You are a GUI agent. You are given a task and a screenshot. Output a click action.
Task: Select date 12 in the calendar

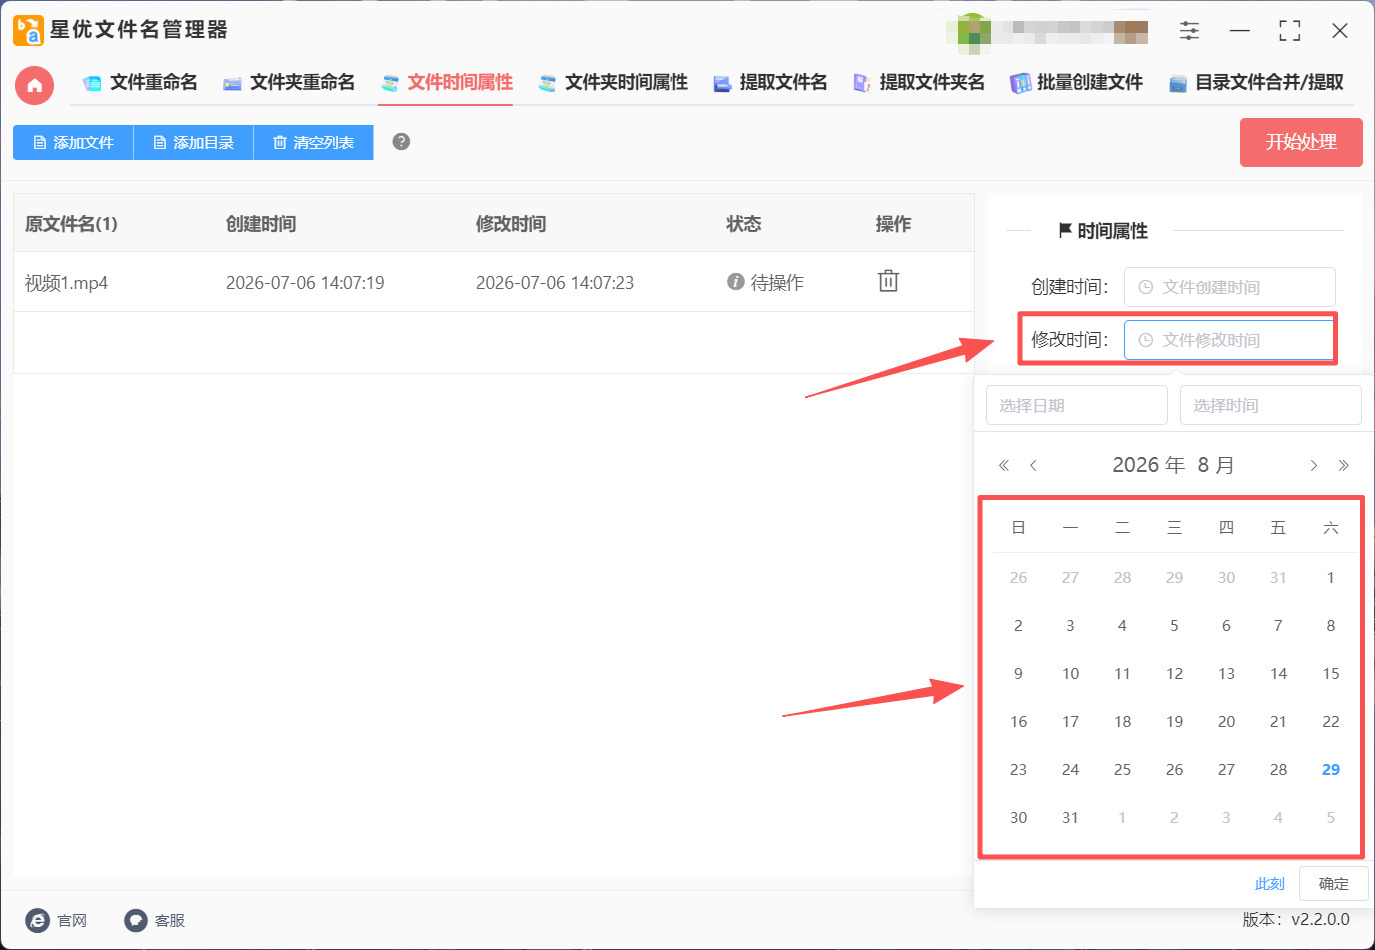(x=1174, y=673)
